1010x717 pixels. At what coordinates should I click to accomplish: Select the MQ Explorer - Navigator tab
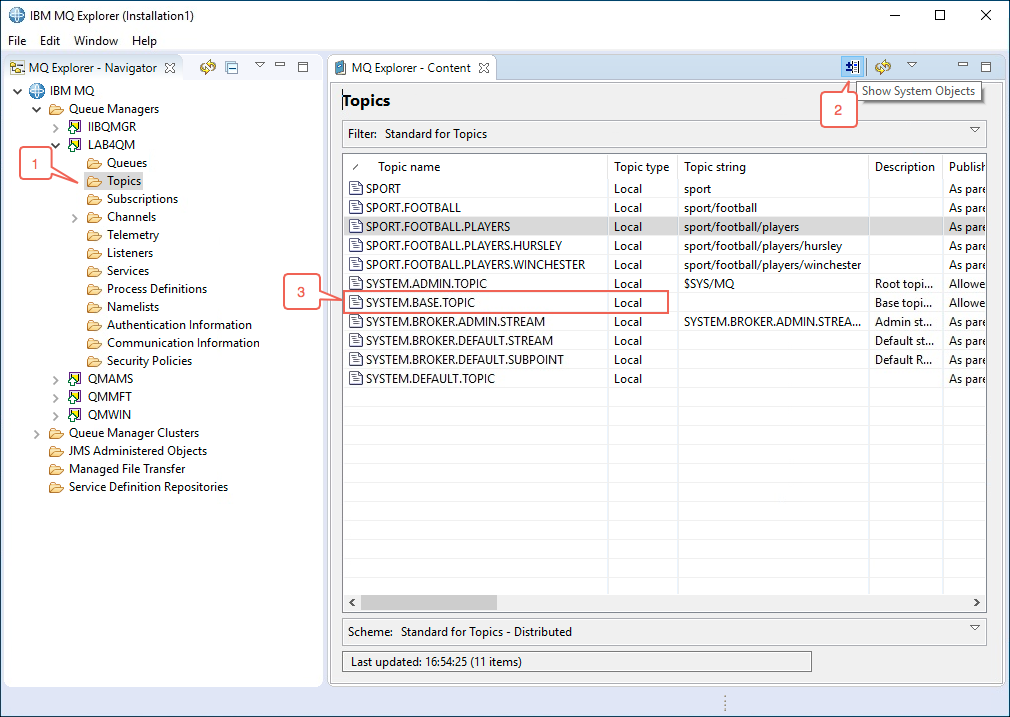(92, 68)
